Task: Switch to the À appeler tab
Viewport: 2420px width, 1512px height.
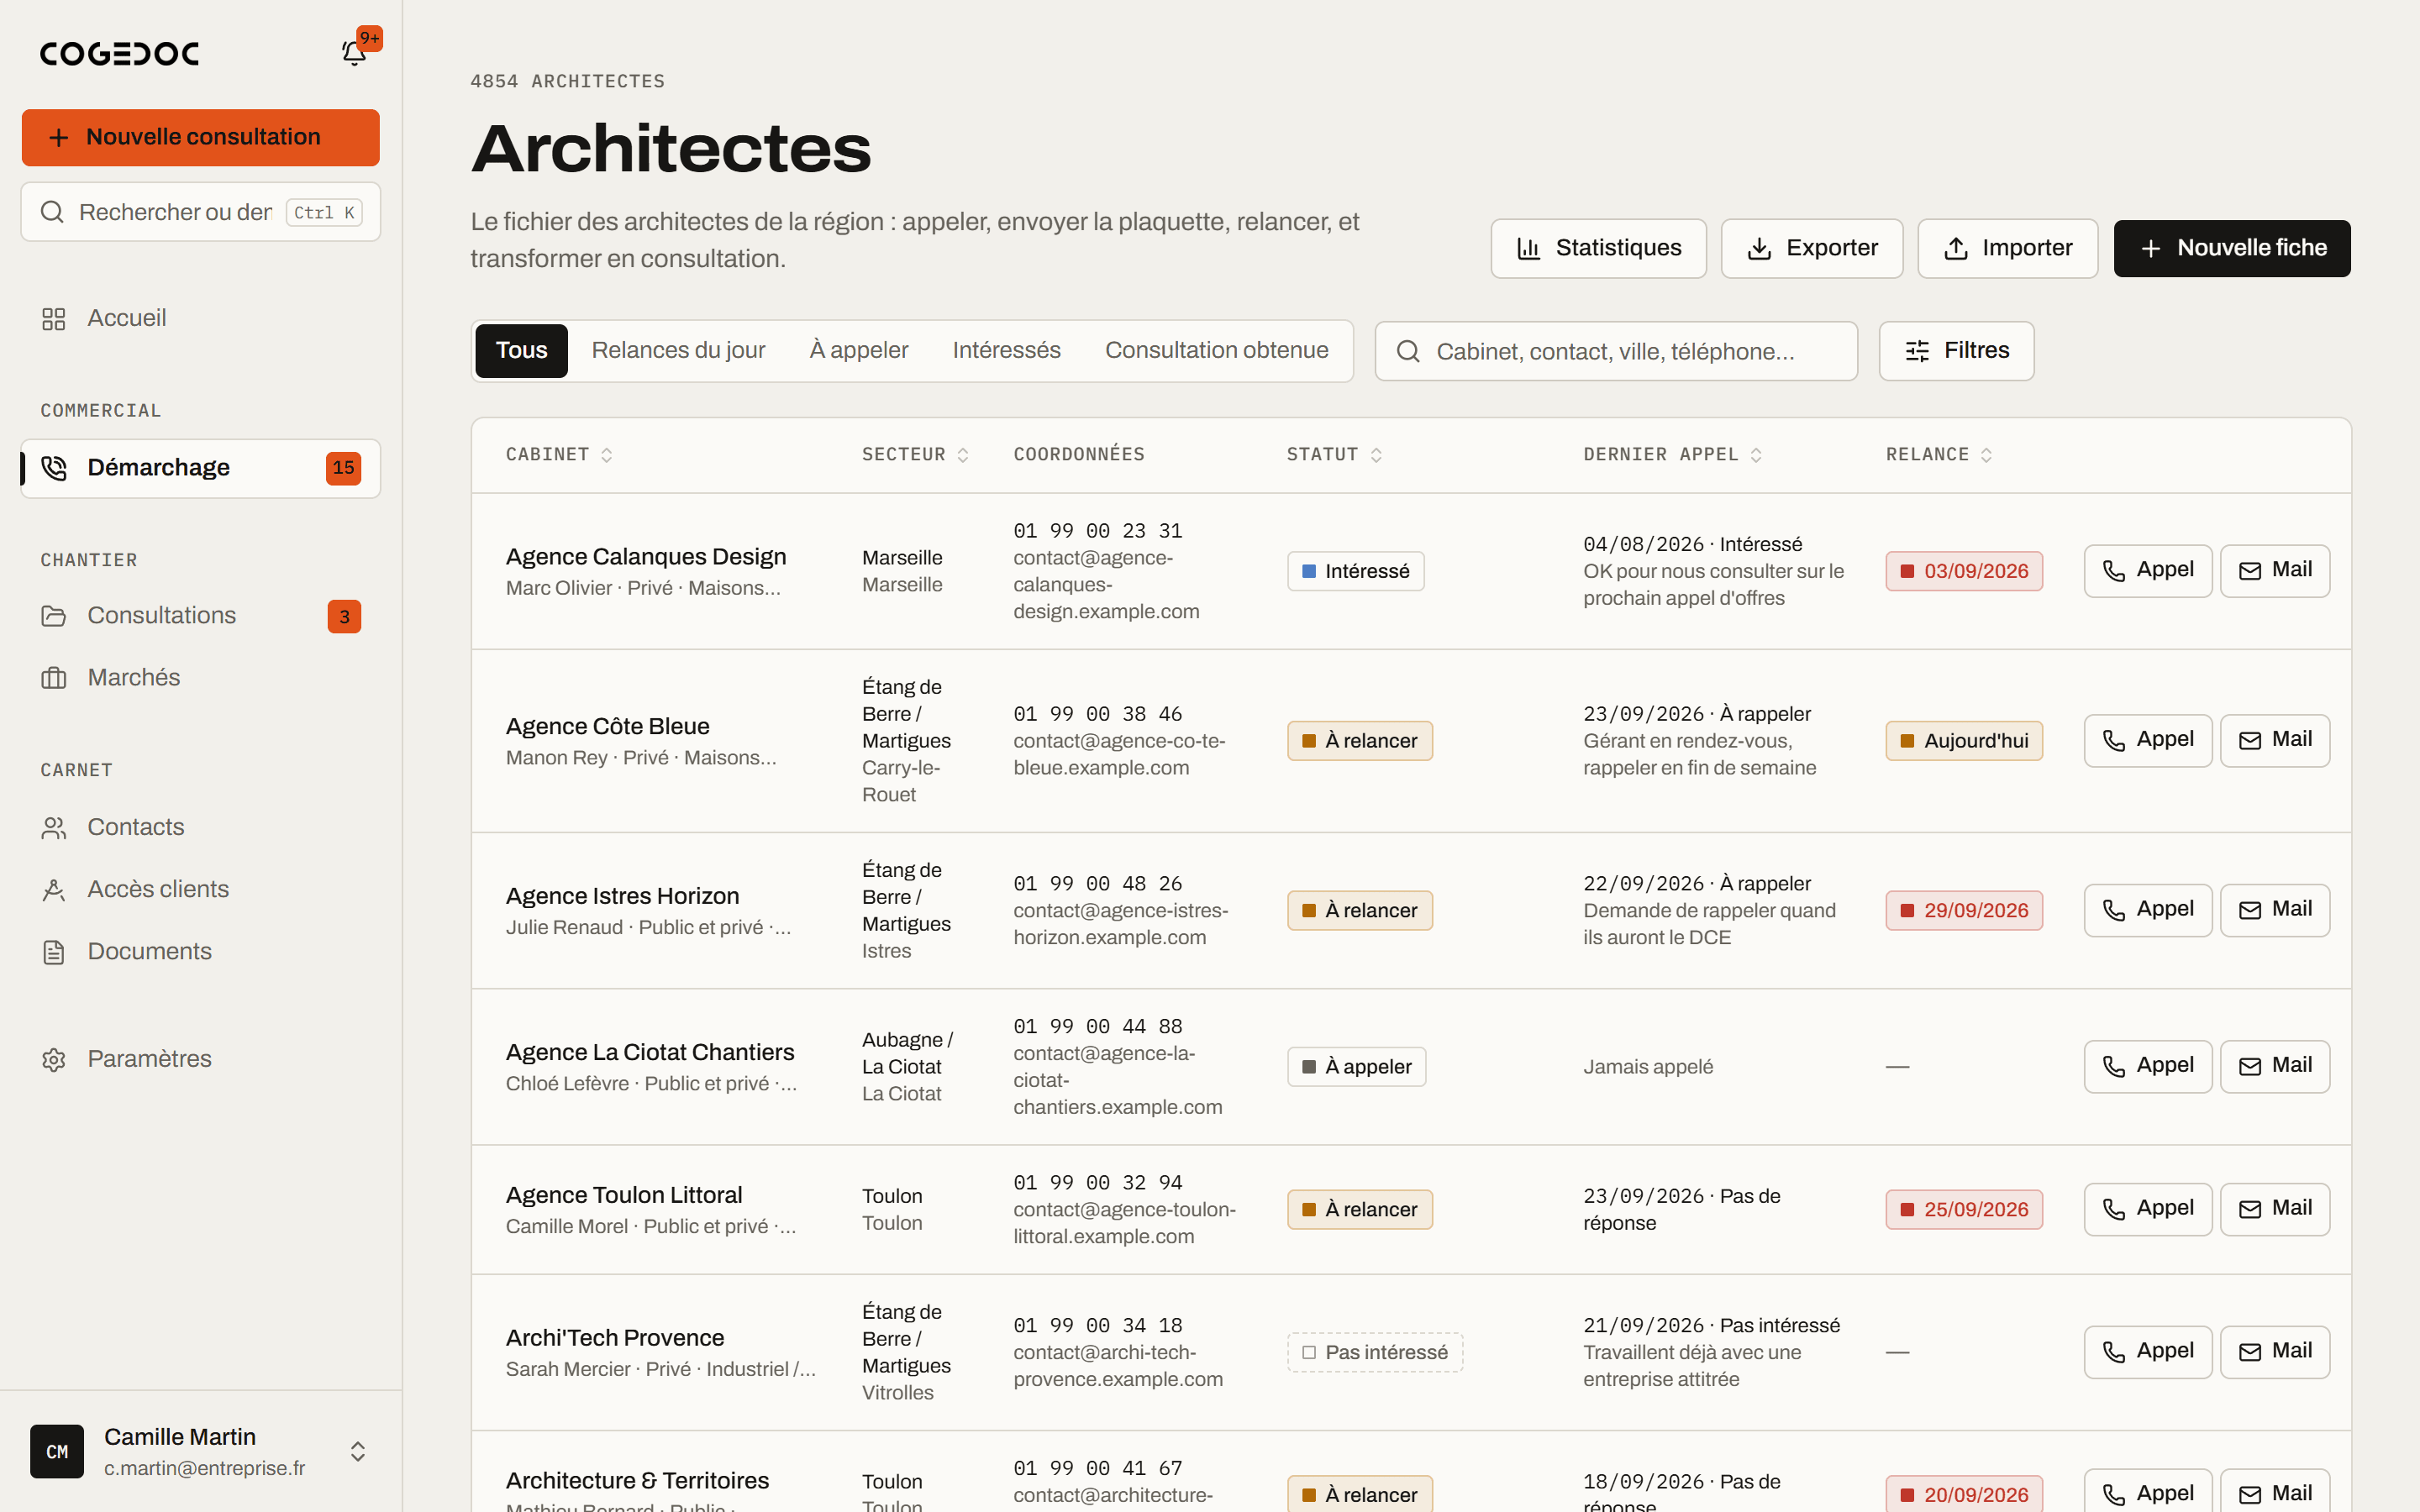Action: (x=859, y=351)
